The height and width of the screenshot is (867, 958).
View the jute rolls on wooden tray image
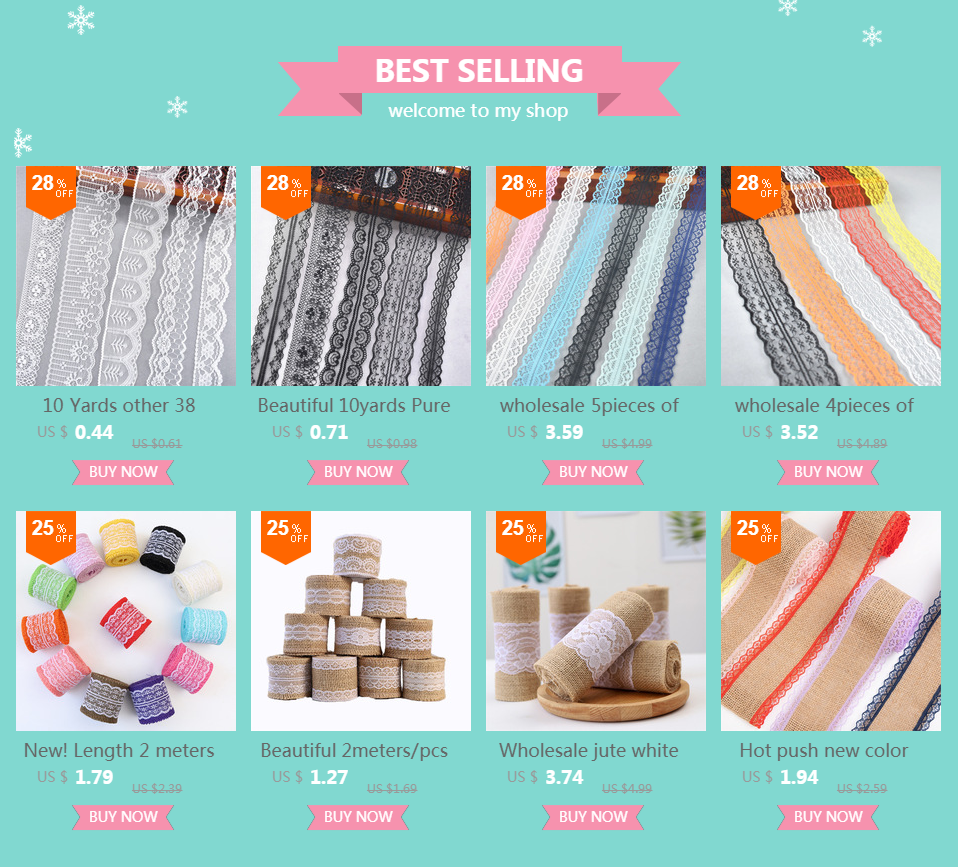596,621
